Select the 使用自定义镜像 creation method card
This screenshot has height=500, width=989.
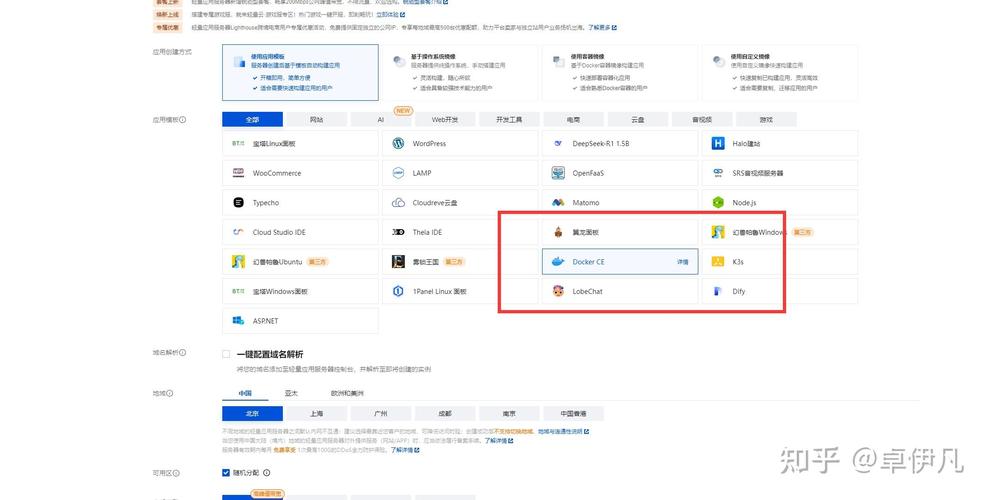click(x=780, y=73)
